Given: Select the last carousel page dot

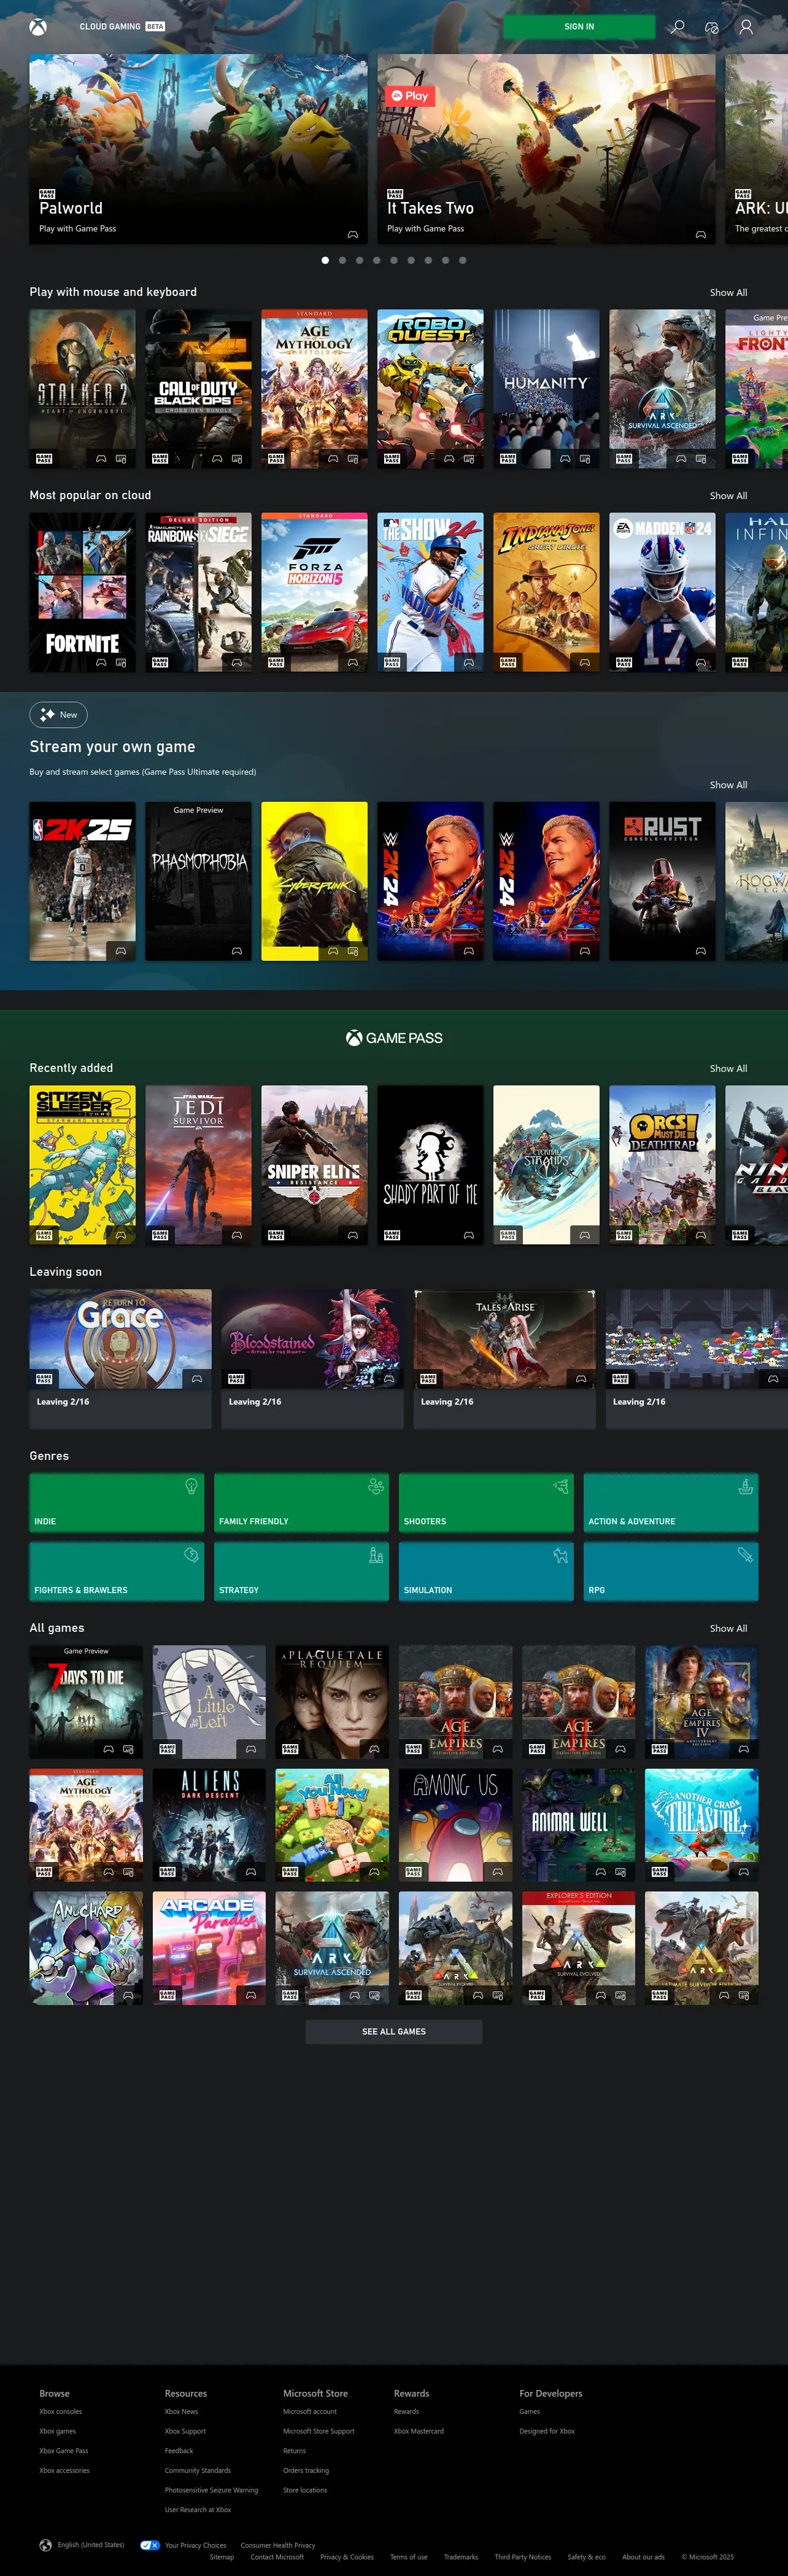Looking at the screenshot, I should tap(462, 260).
